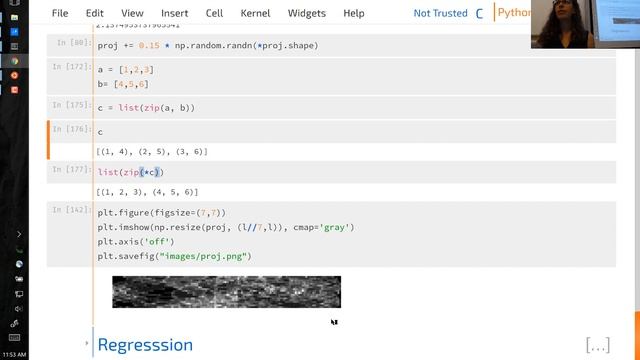This screenshot has width=640, height=360.
Task: Click the In [172] cell prompt
Action: (x=71, y=66)
